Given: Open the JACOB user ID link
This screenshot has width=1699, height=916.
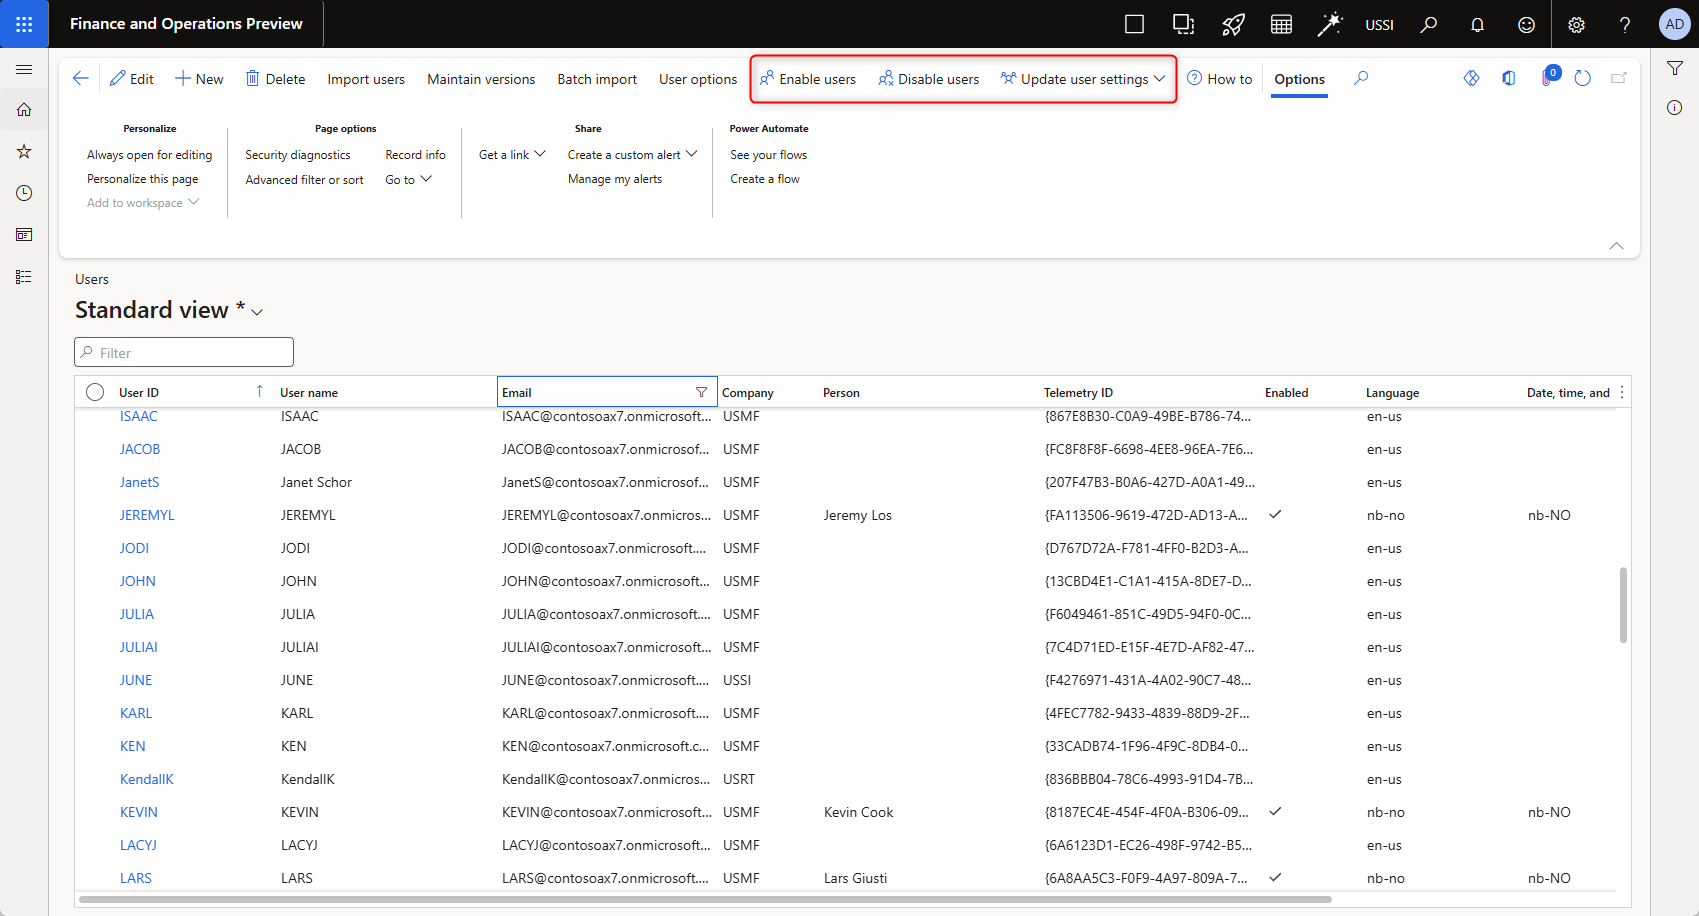Looking at the screenshot, I should coord(140,449).
